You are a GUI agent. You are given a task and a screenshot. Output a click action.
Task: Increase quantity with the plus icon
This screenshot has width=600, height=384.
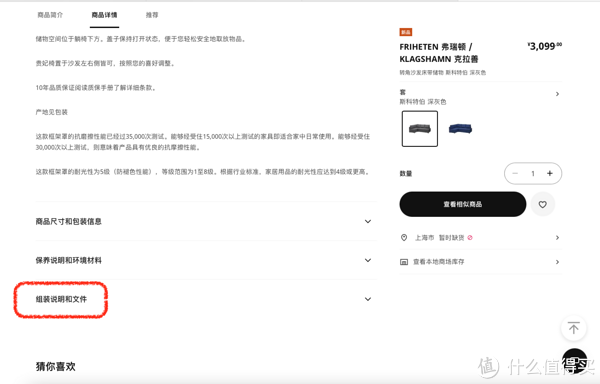tap(550, 173)
